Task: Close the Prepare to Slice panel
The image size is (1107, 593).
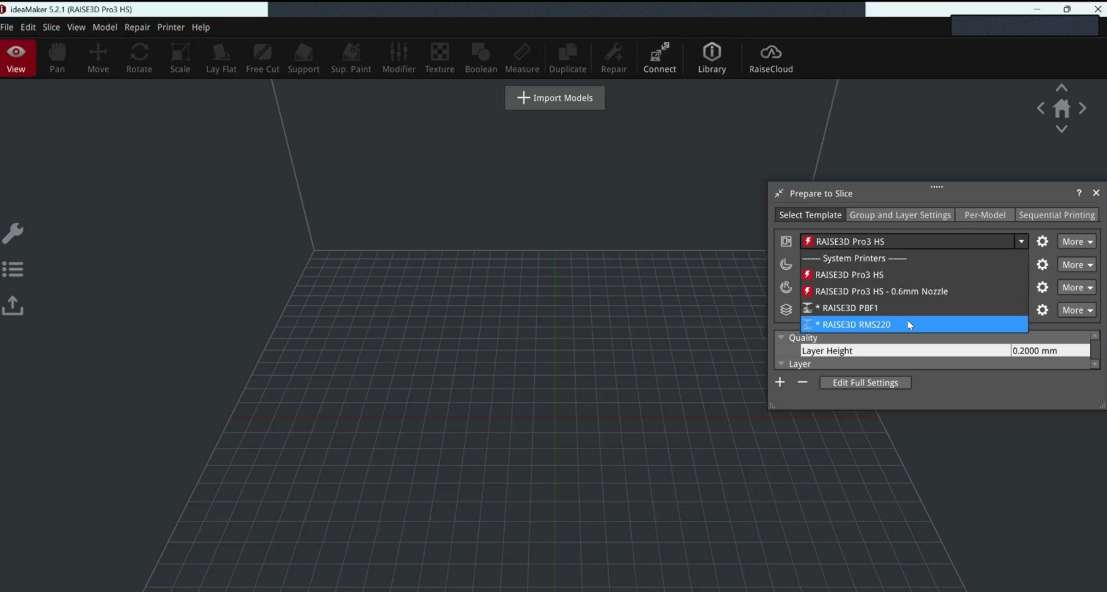Action: tap(1096, 193)
